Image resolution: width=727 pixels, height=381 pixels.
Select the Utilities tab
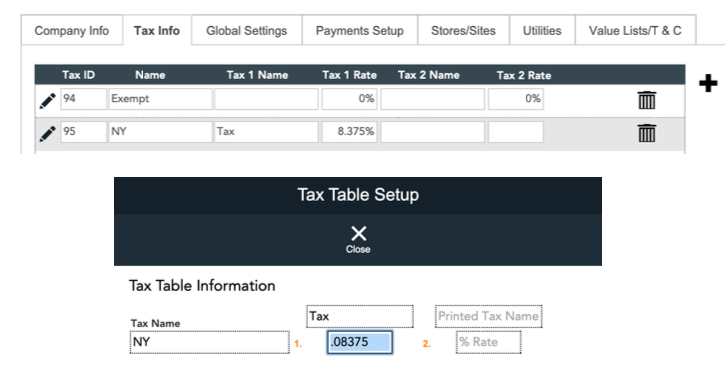tap(542, 31)
